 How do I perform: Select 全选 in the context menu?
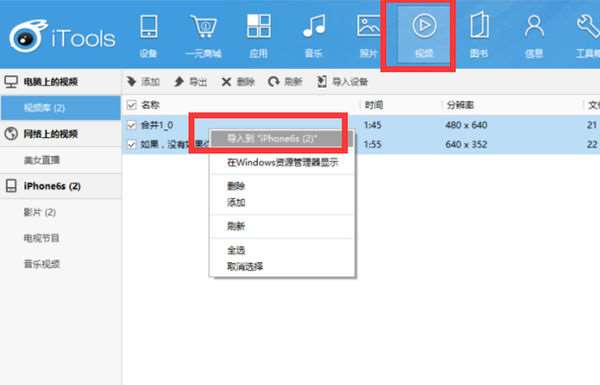pyautogui.click(x=236, y=250)
